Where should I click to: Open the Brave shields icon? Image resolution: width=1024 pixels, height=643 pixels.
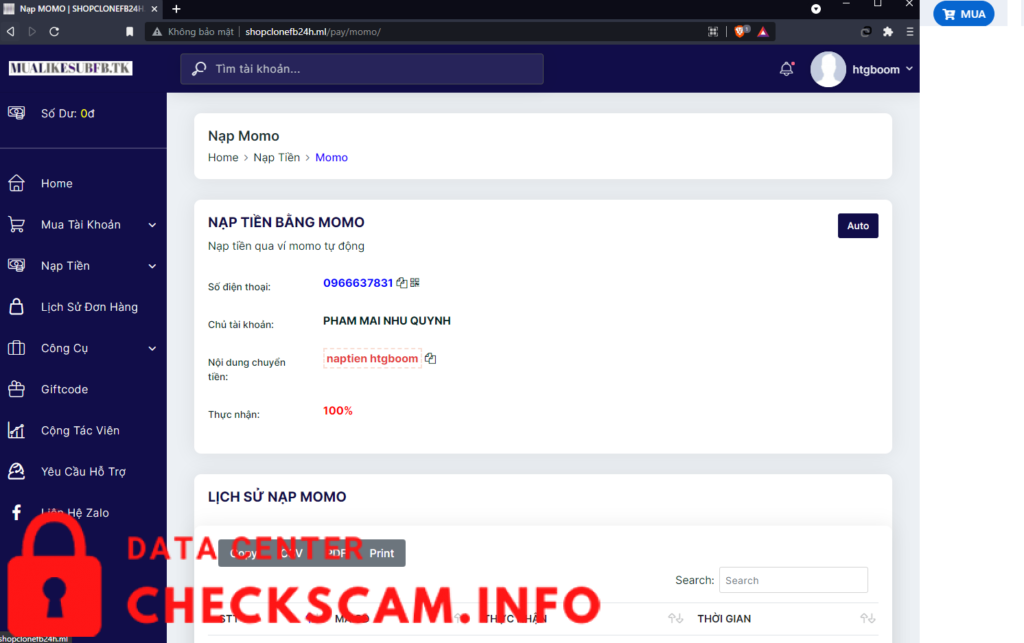click(741, 31)
